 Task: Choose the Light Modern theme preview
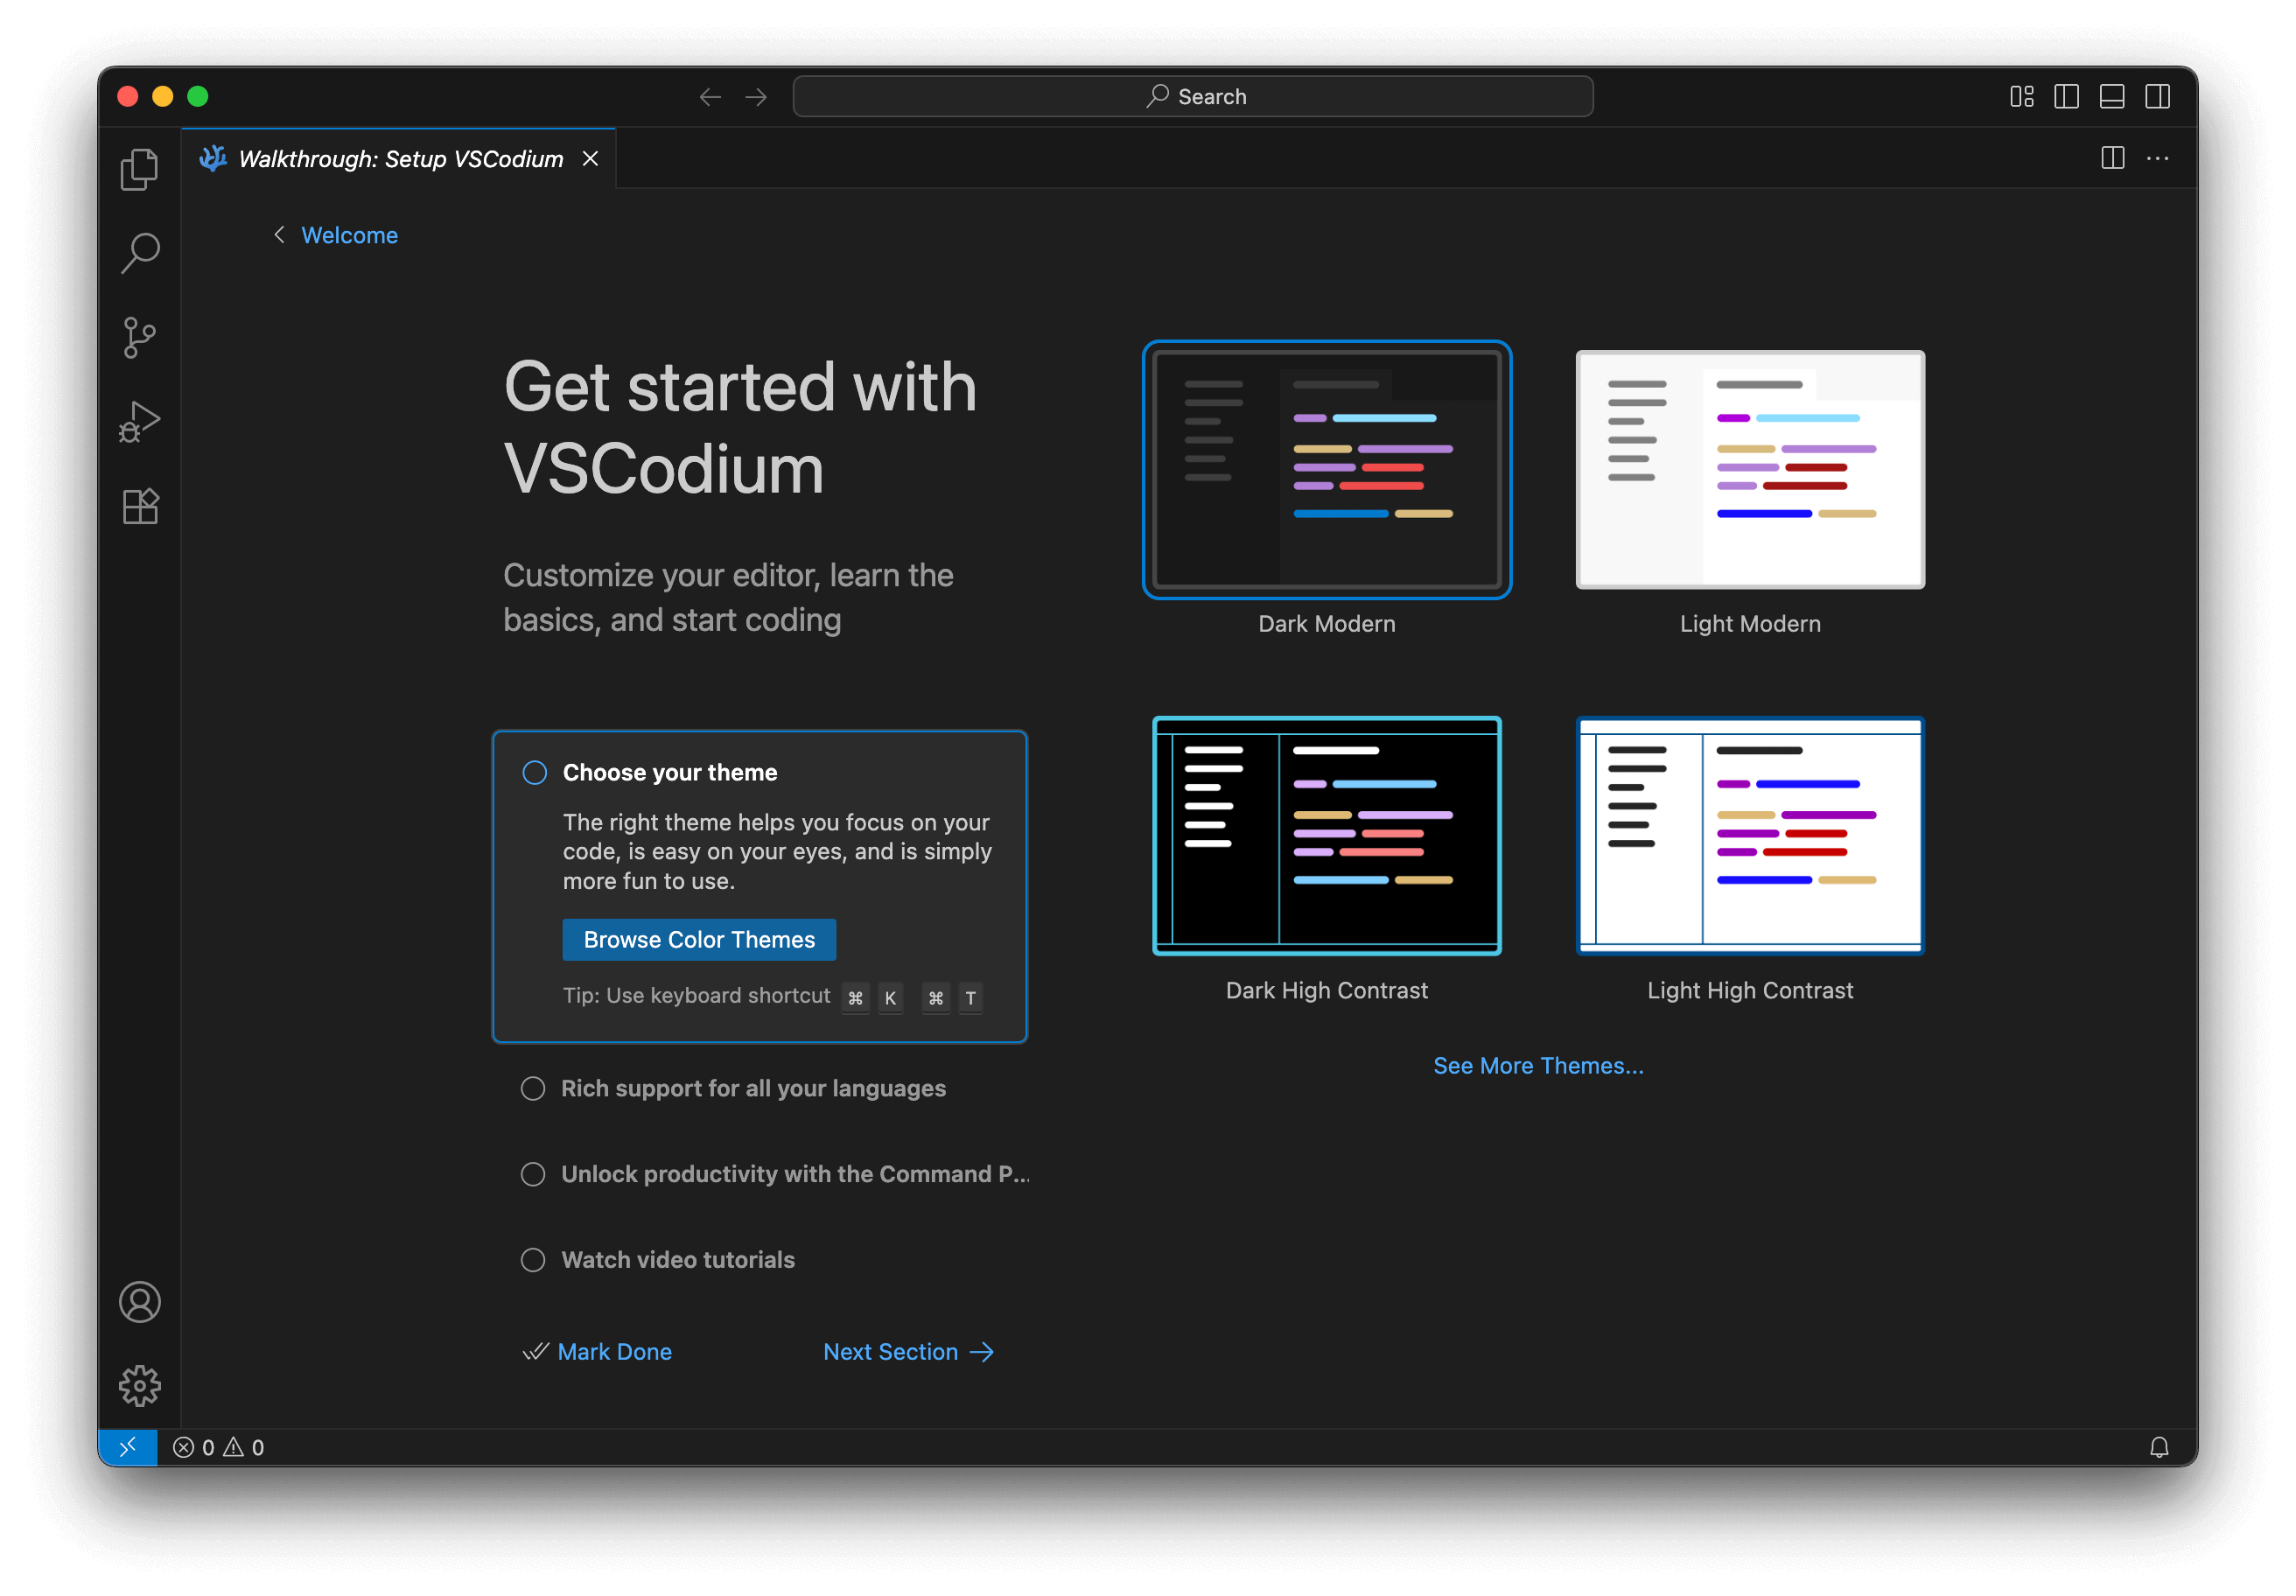[x=1749, y=470]
